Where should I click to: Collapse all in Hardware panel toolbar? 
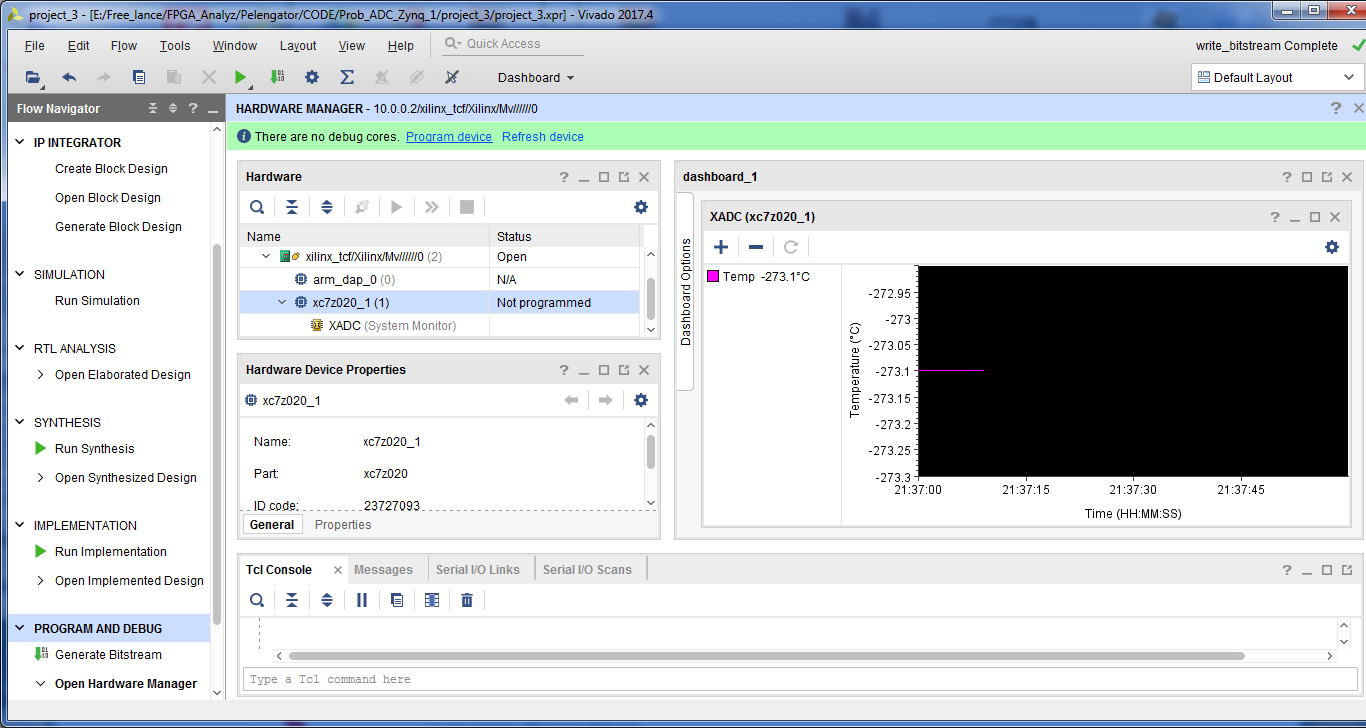coord(292,207)
